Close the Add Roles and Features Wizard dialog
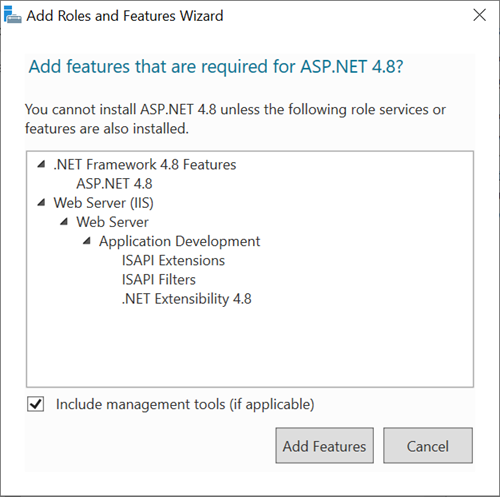Screen dimensions: 500x497 point(479,15)
